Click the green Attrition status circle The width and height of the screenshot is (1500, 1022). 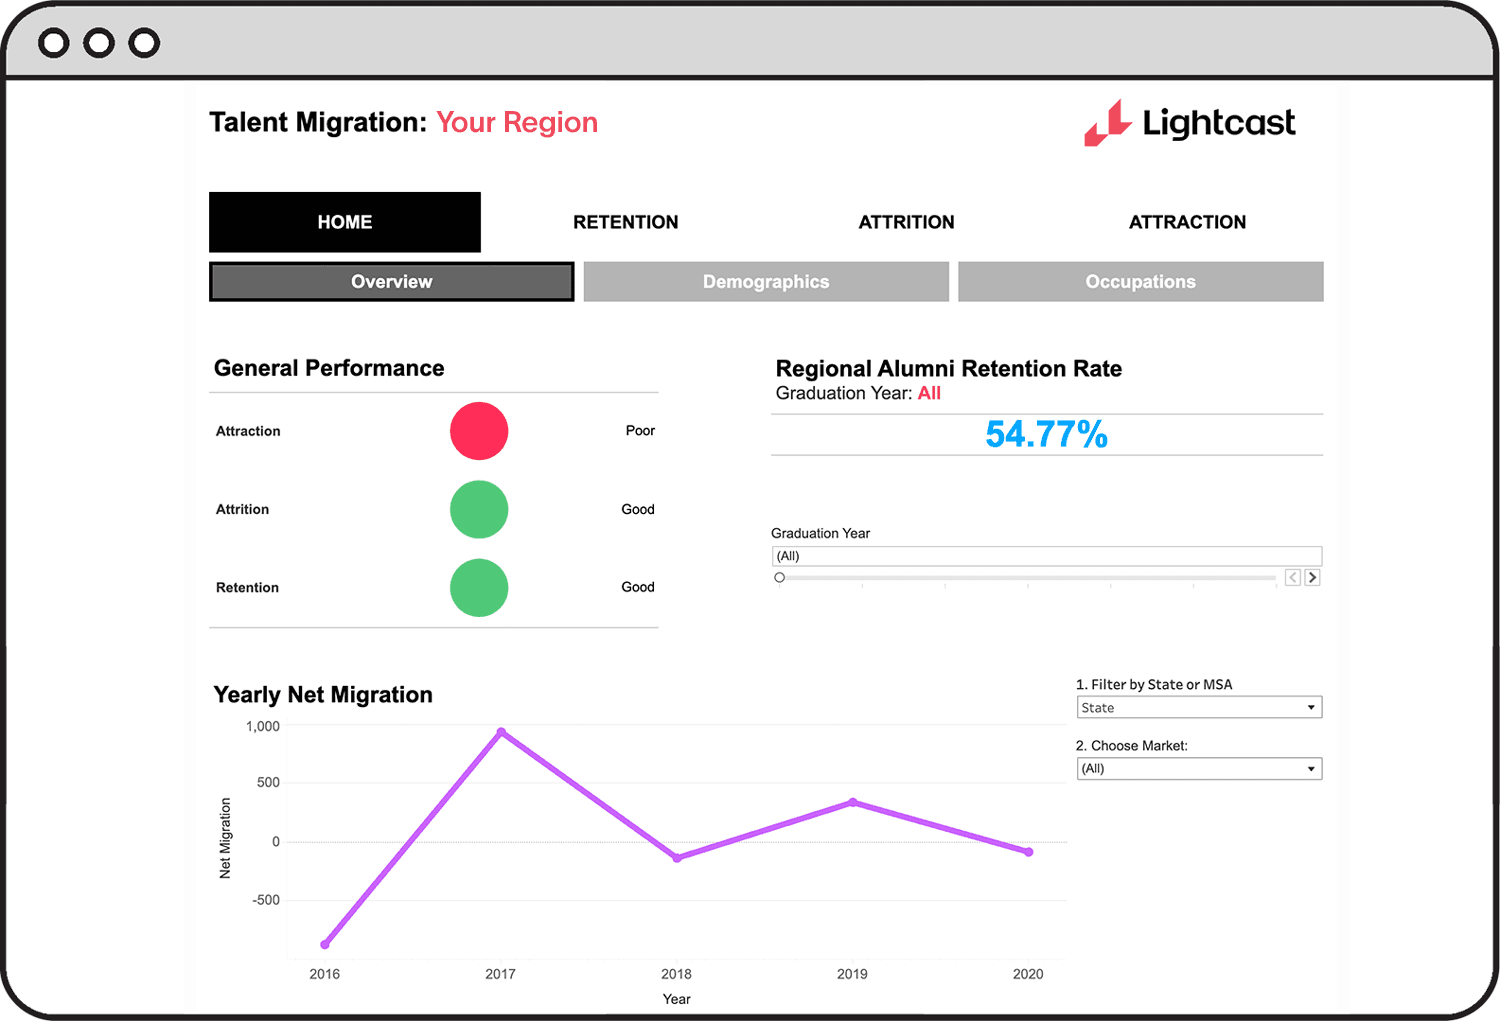478,509
